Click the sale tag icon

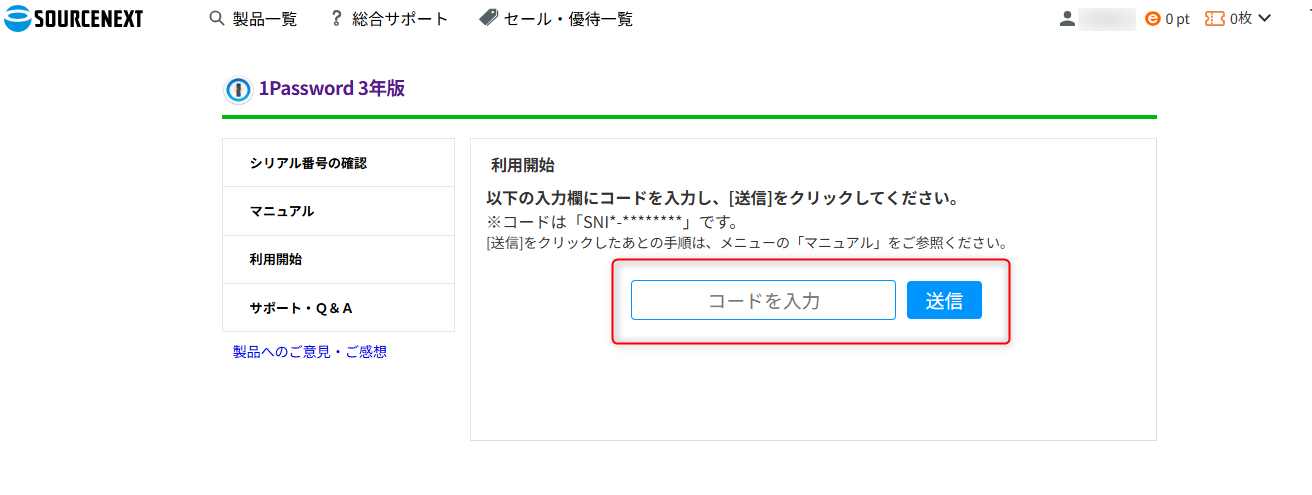tap(489, 18)
